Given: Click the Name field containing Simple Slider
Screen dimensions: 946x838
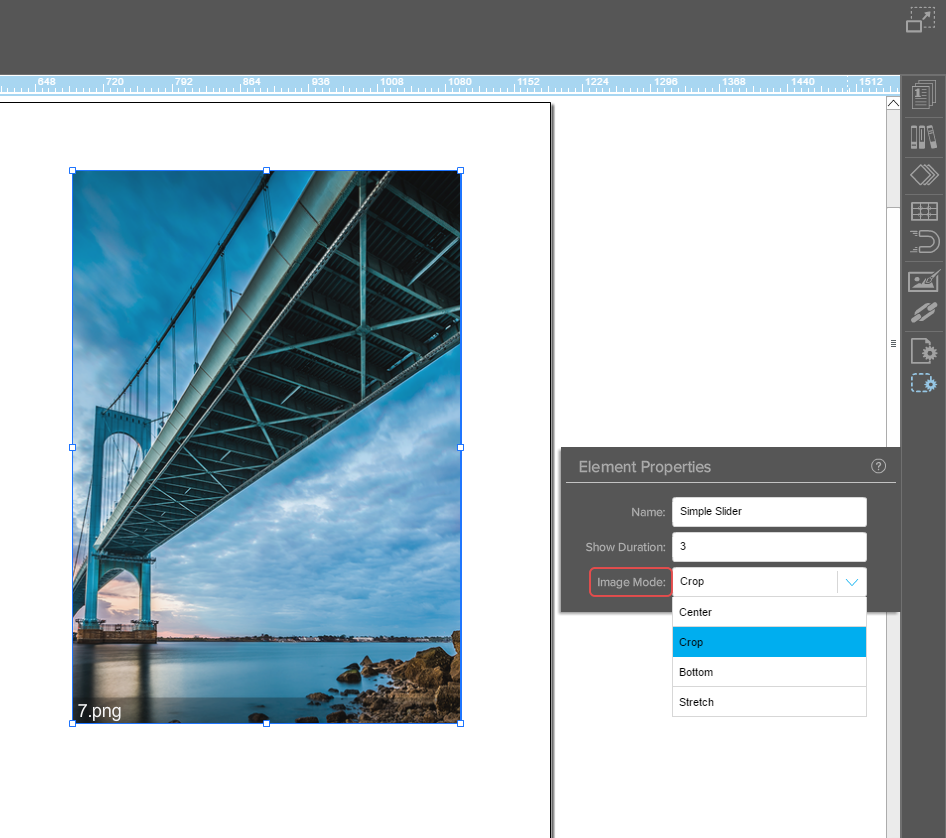Looking at the screenshot, I should (x=768, y=512).
